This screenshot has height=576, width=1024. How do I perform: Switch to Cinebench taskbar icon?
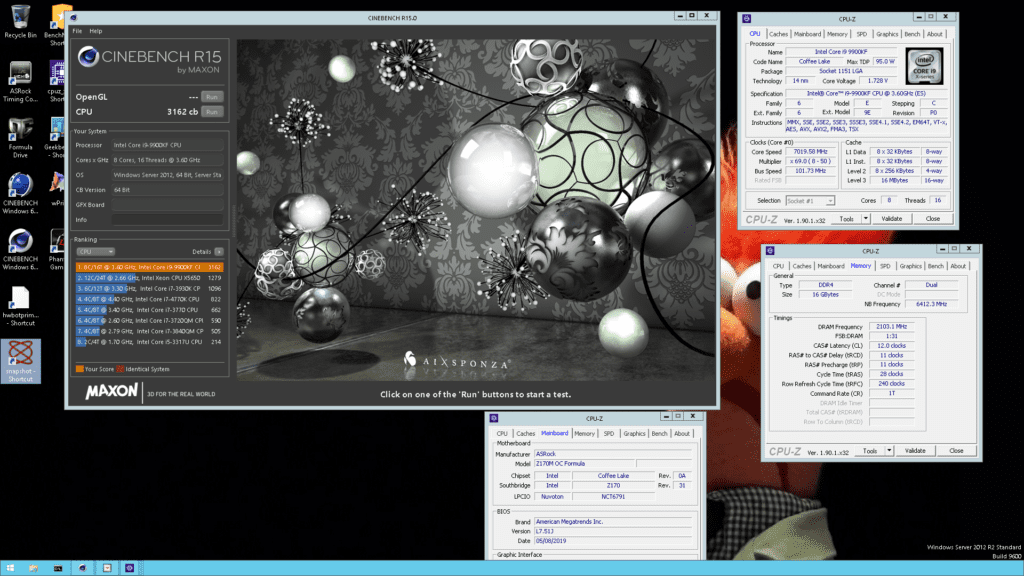82,568
